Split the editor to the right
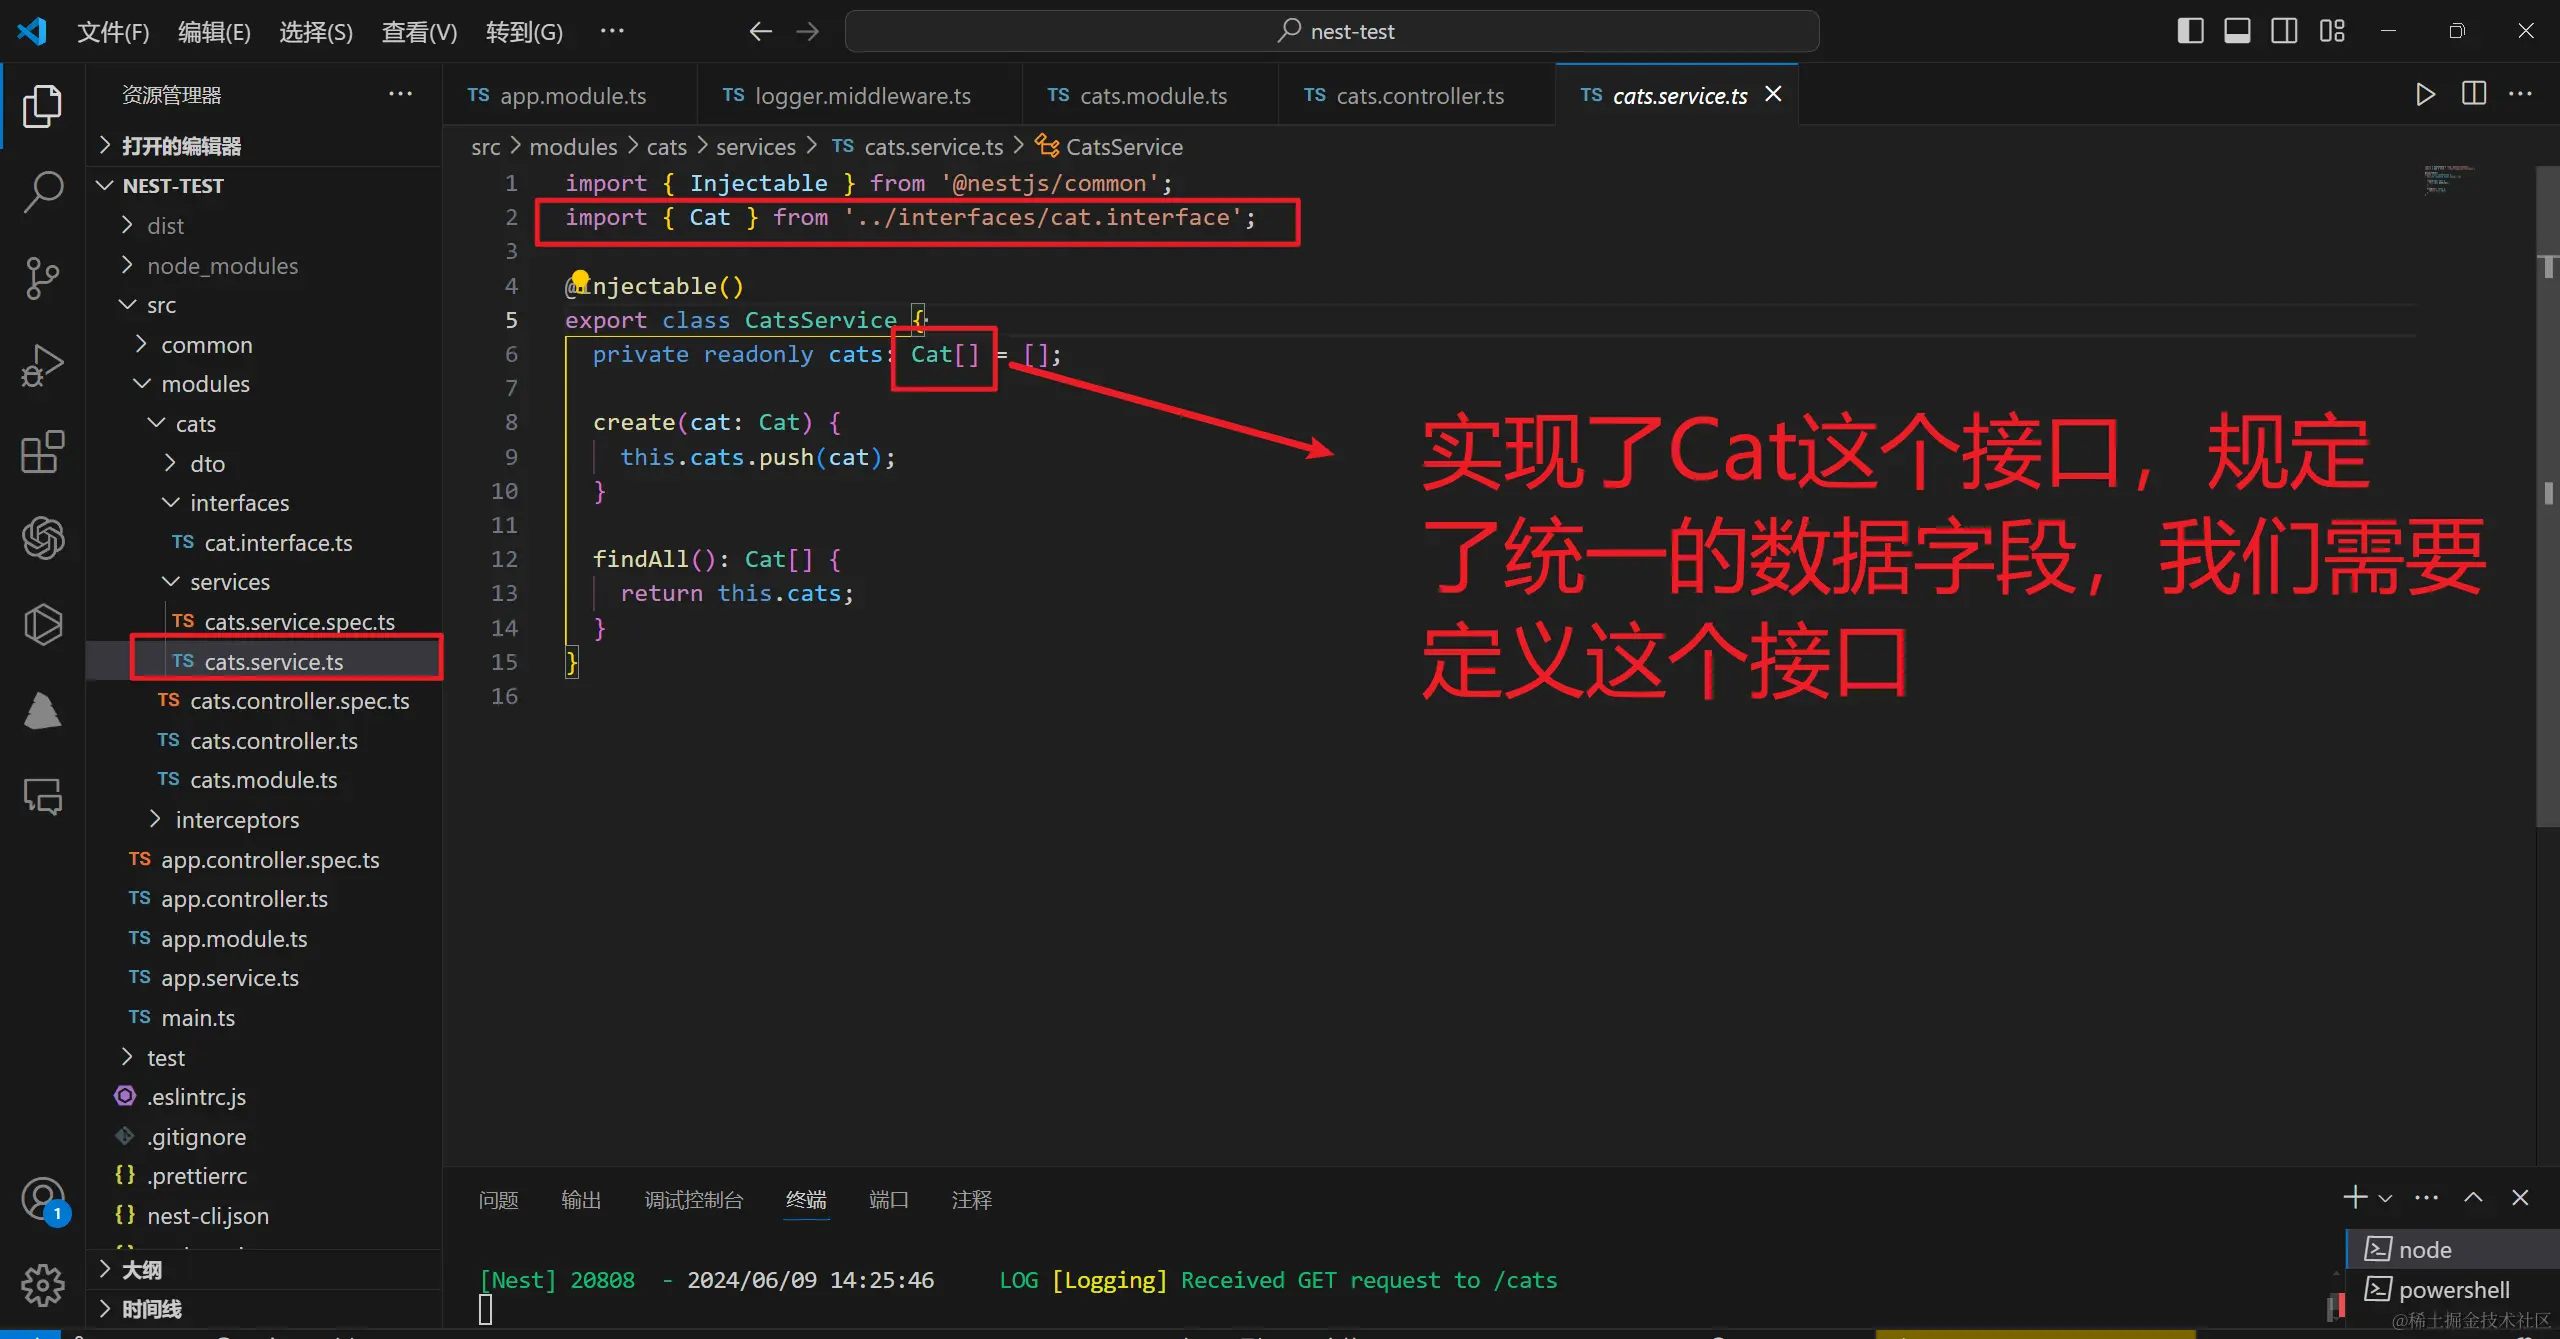The width and height of the screenshot is (2560, 1339). point(2474,94)
